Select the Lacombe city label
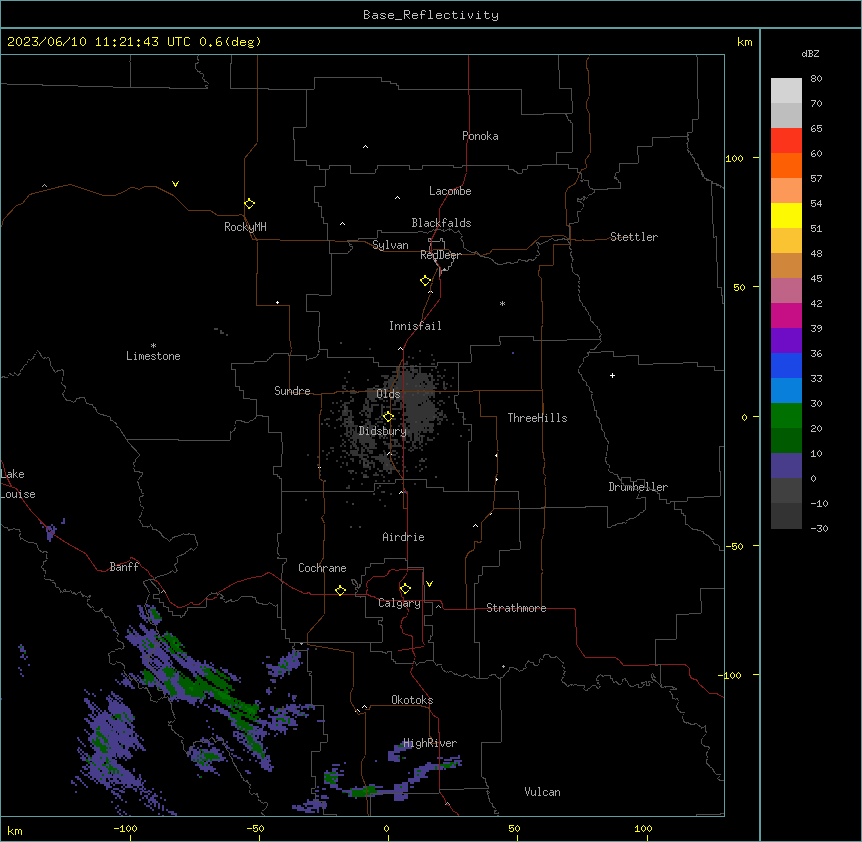Viewport: 862px width, 842px height. (x=450, y=191)
